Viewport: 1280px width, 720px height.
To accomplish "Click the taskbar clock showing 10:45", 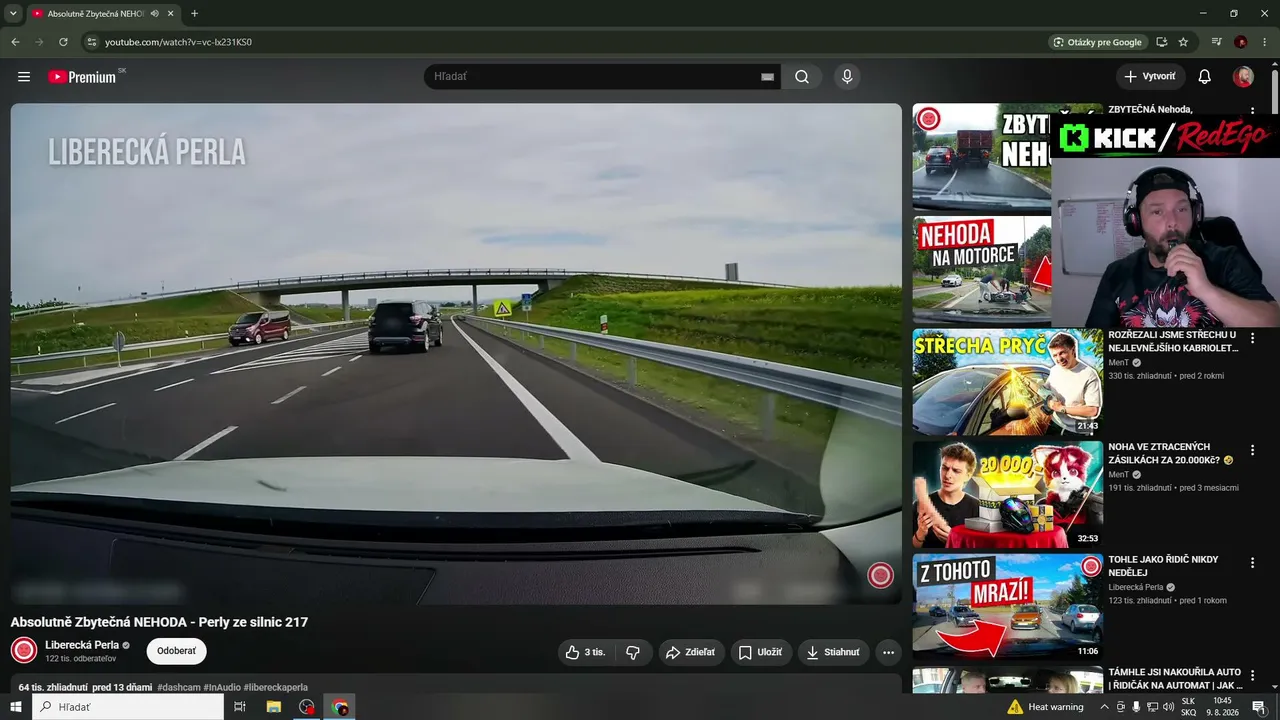I will point(1222,707).
